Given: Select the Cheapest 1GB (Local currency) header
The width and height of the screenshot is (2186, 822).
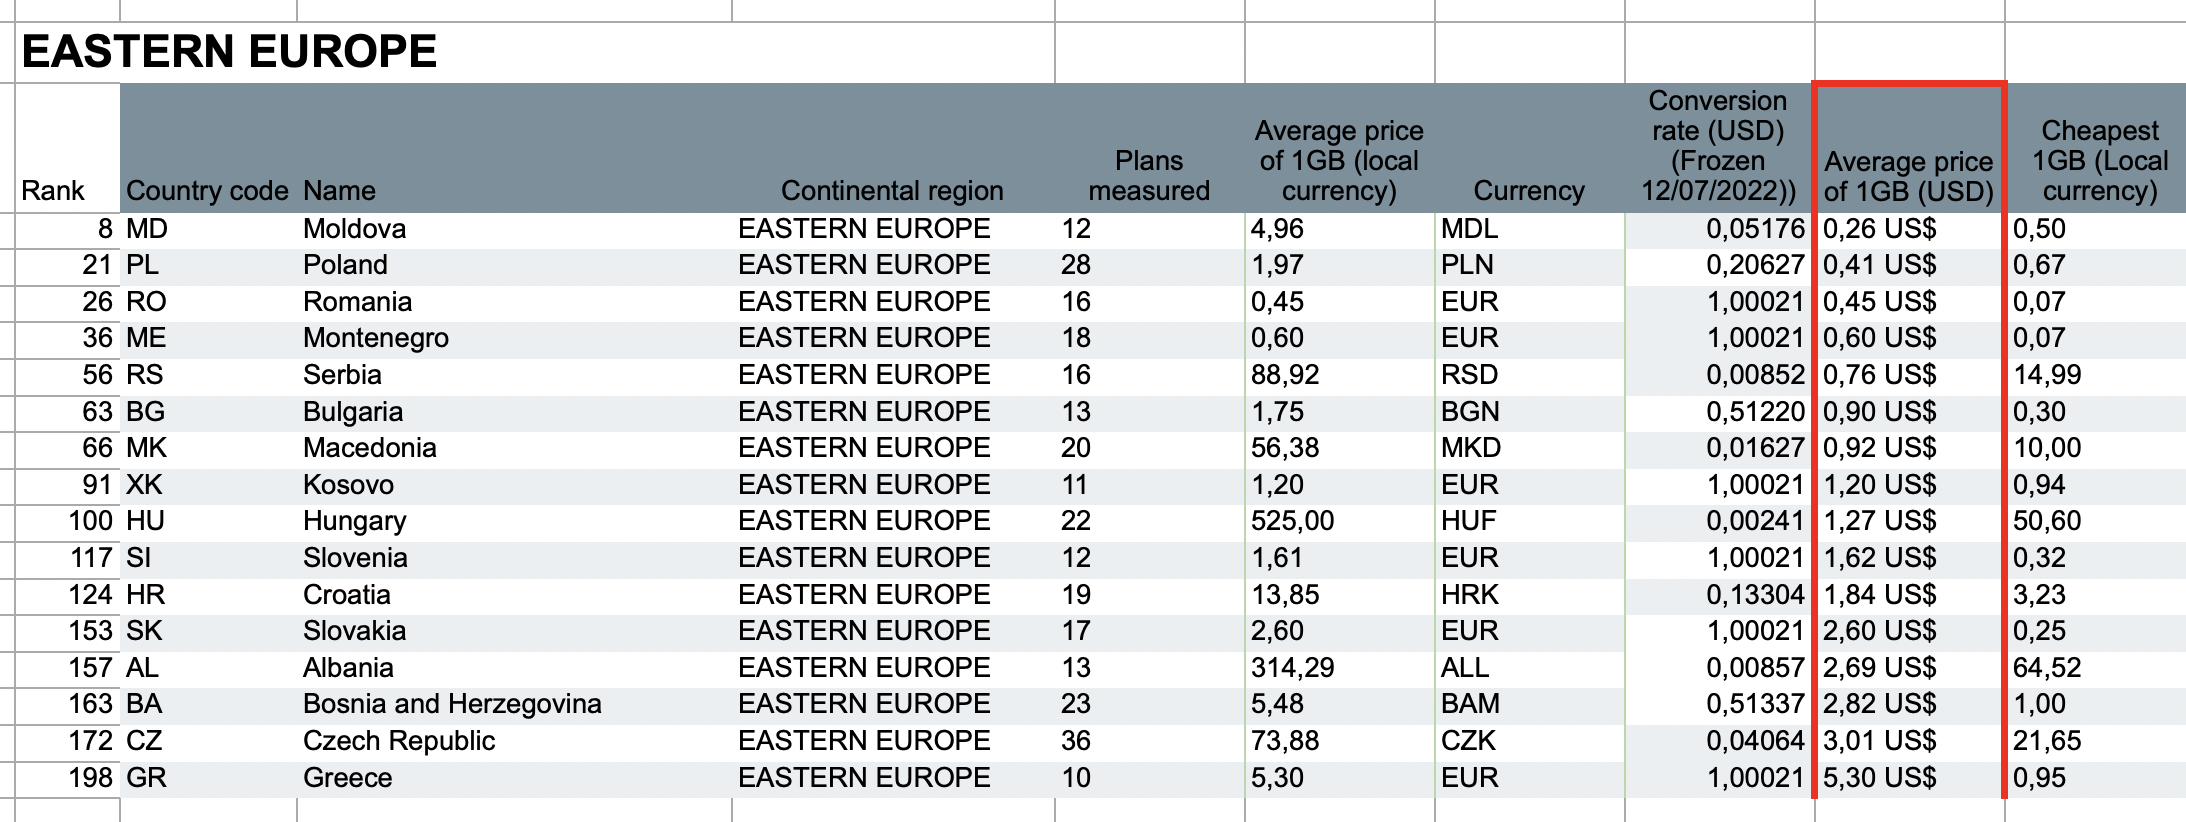Looking at the screenshot, I should [x=2099, y=148].
